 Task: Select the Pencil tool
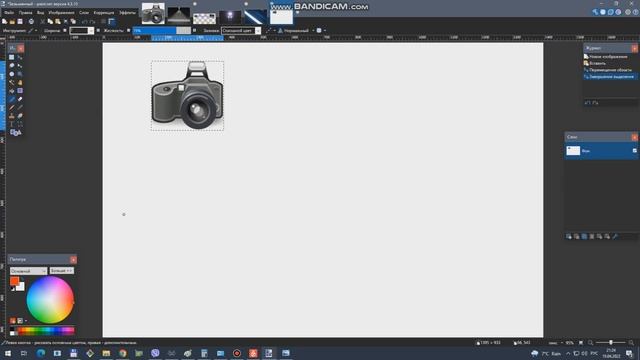tap(11, 107)
